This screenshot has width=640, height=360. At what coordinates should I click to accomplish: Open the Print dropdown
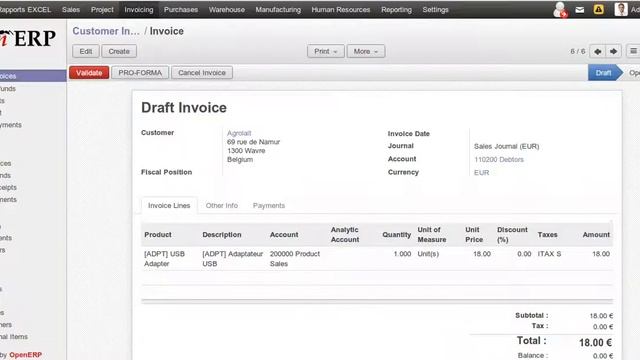coord(325,51)
